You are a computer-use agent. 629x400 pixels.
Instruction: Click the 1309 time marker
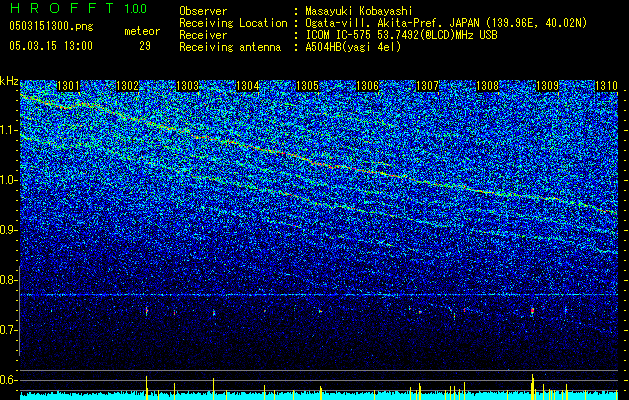point(548,86)
